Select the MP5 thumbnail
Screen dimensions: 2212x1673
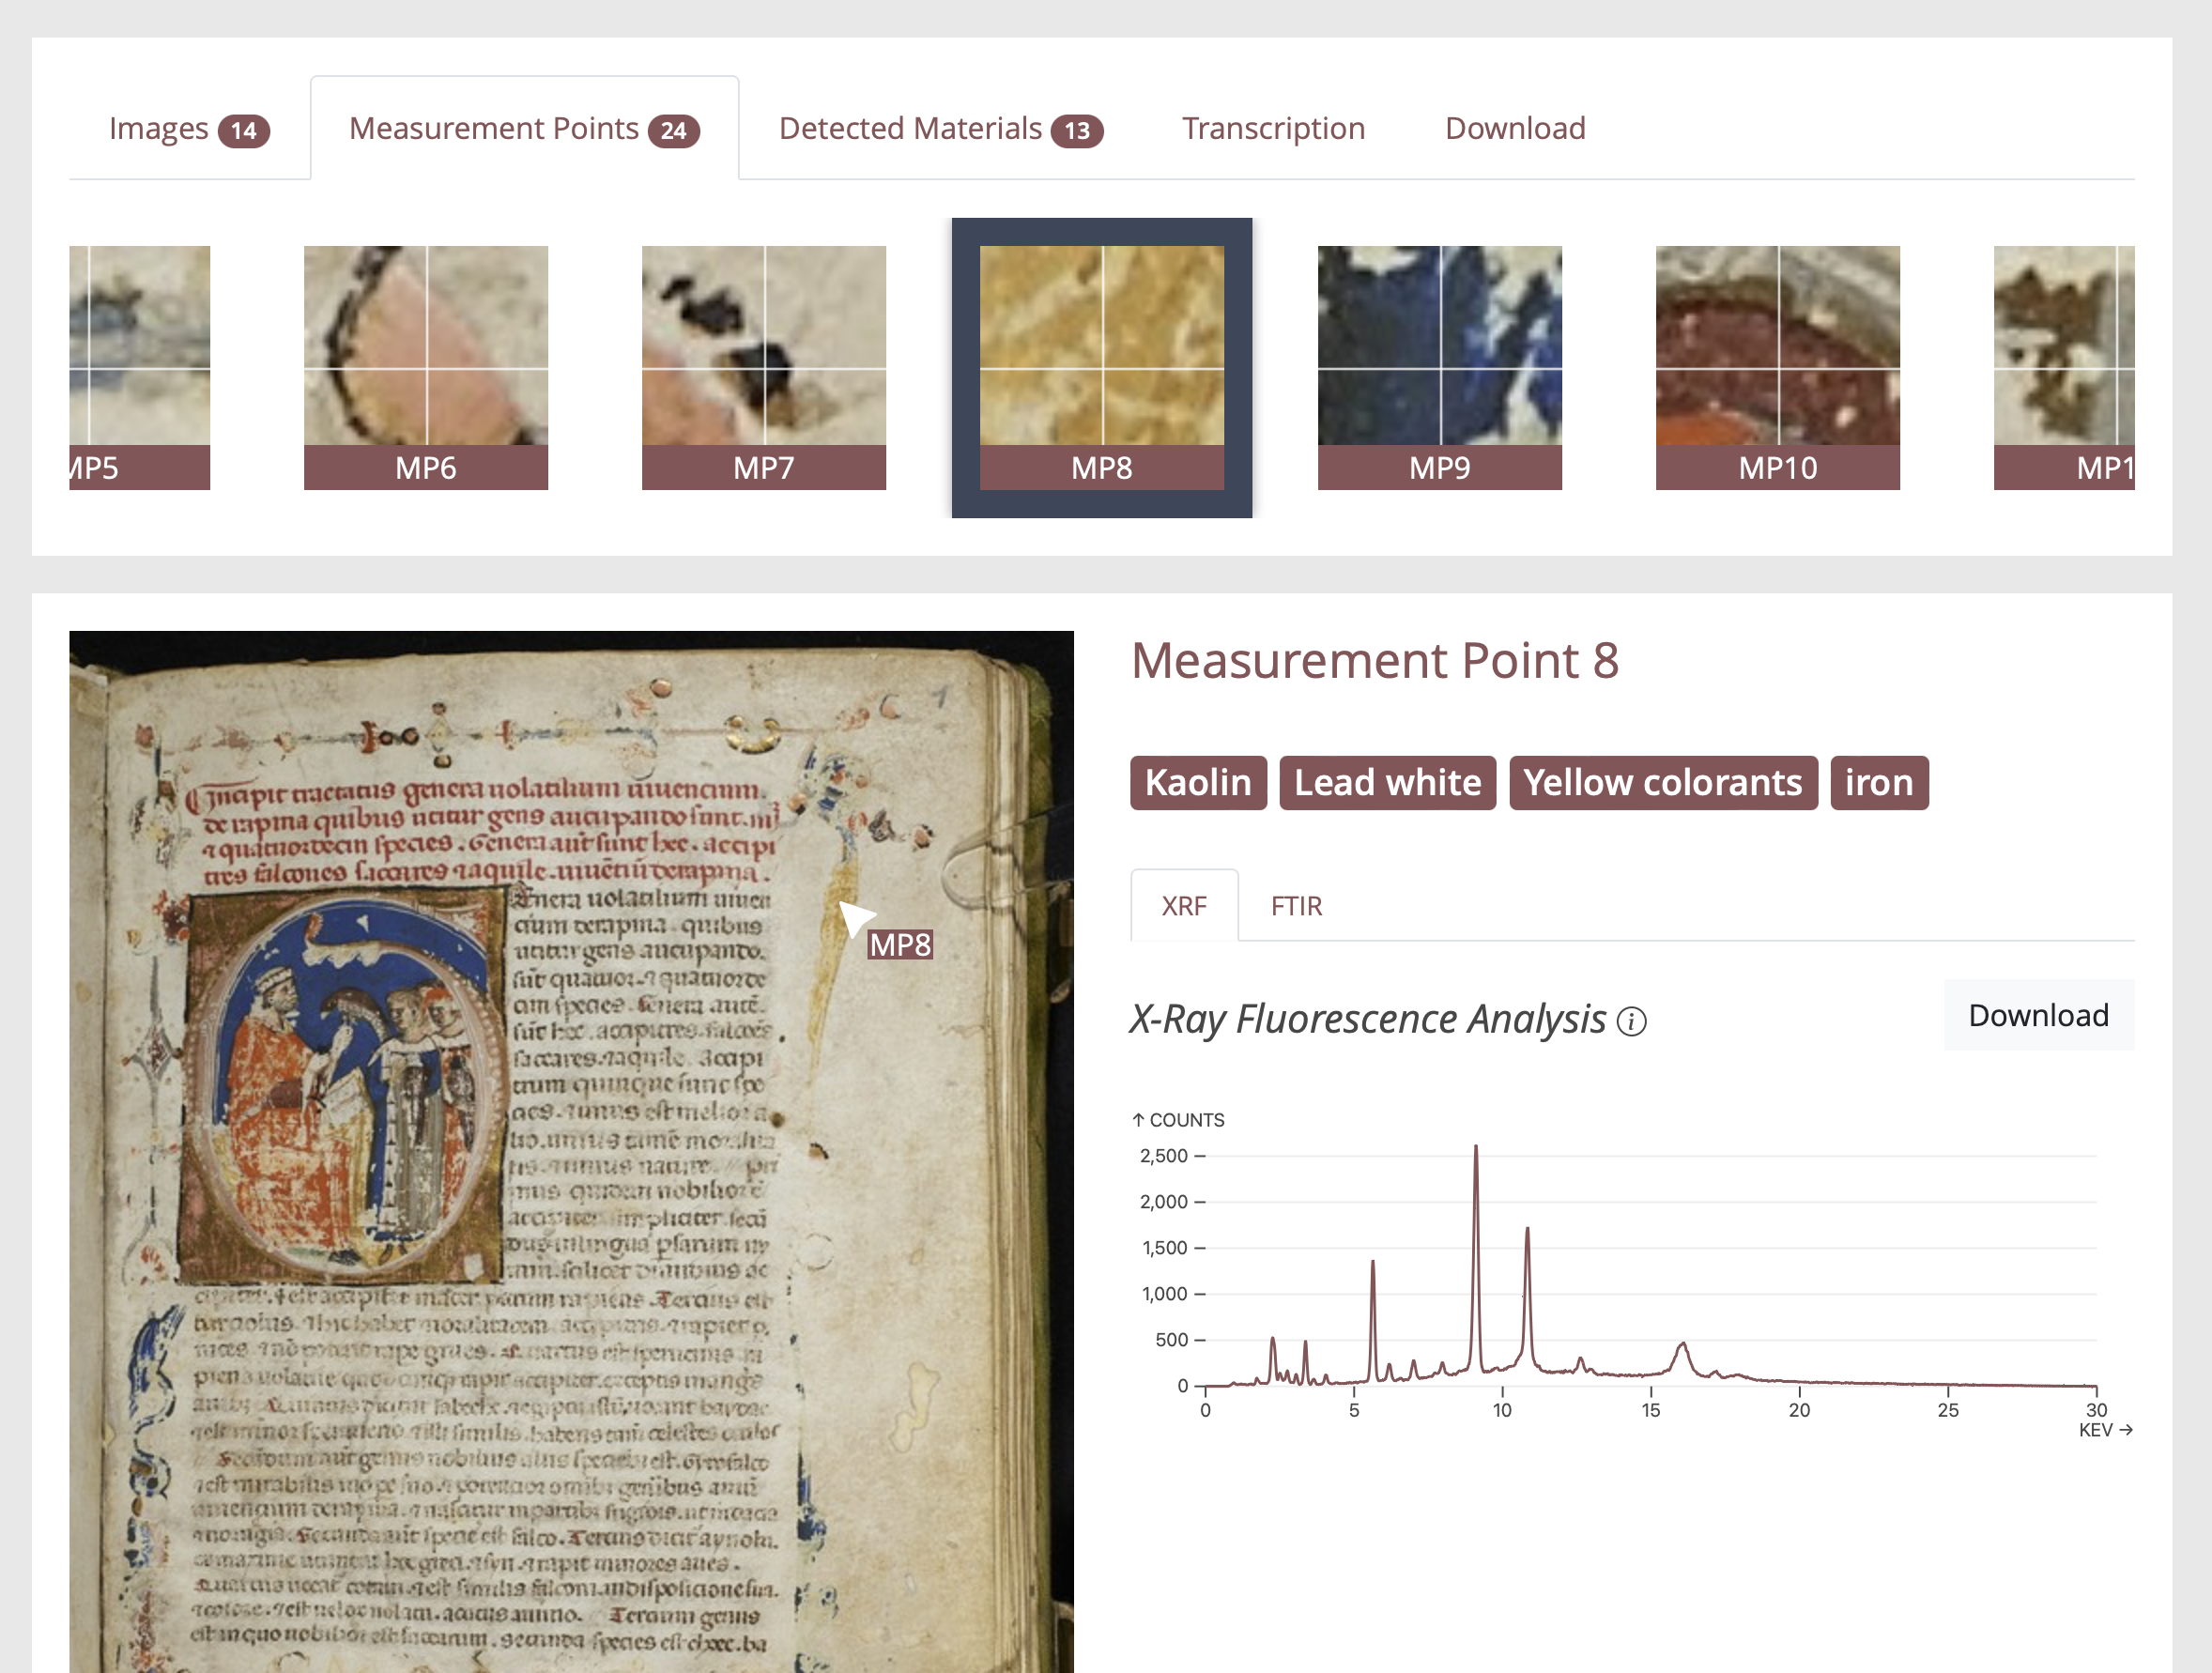(x=140, y=367)
